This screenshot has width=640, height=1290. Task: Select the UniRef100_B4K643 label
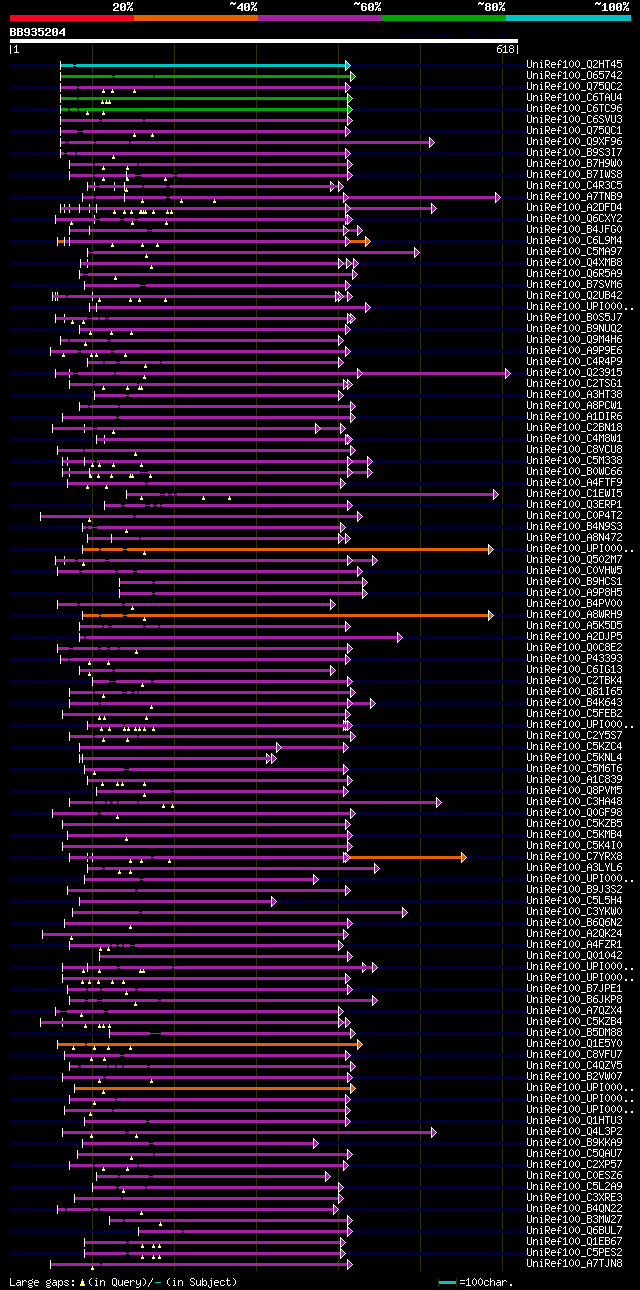pos(574,703)
